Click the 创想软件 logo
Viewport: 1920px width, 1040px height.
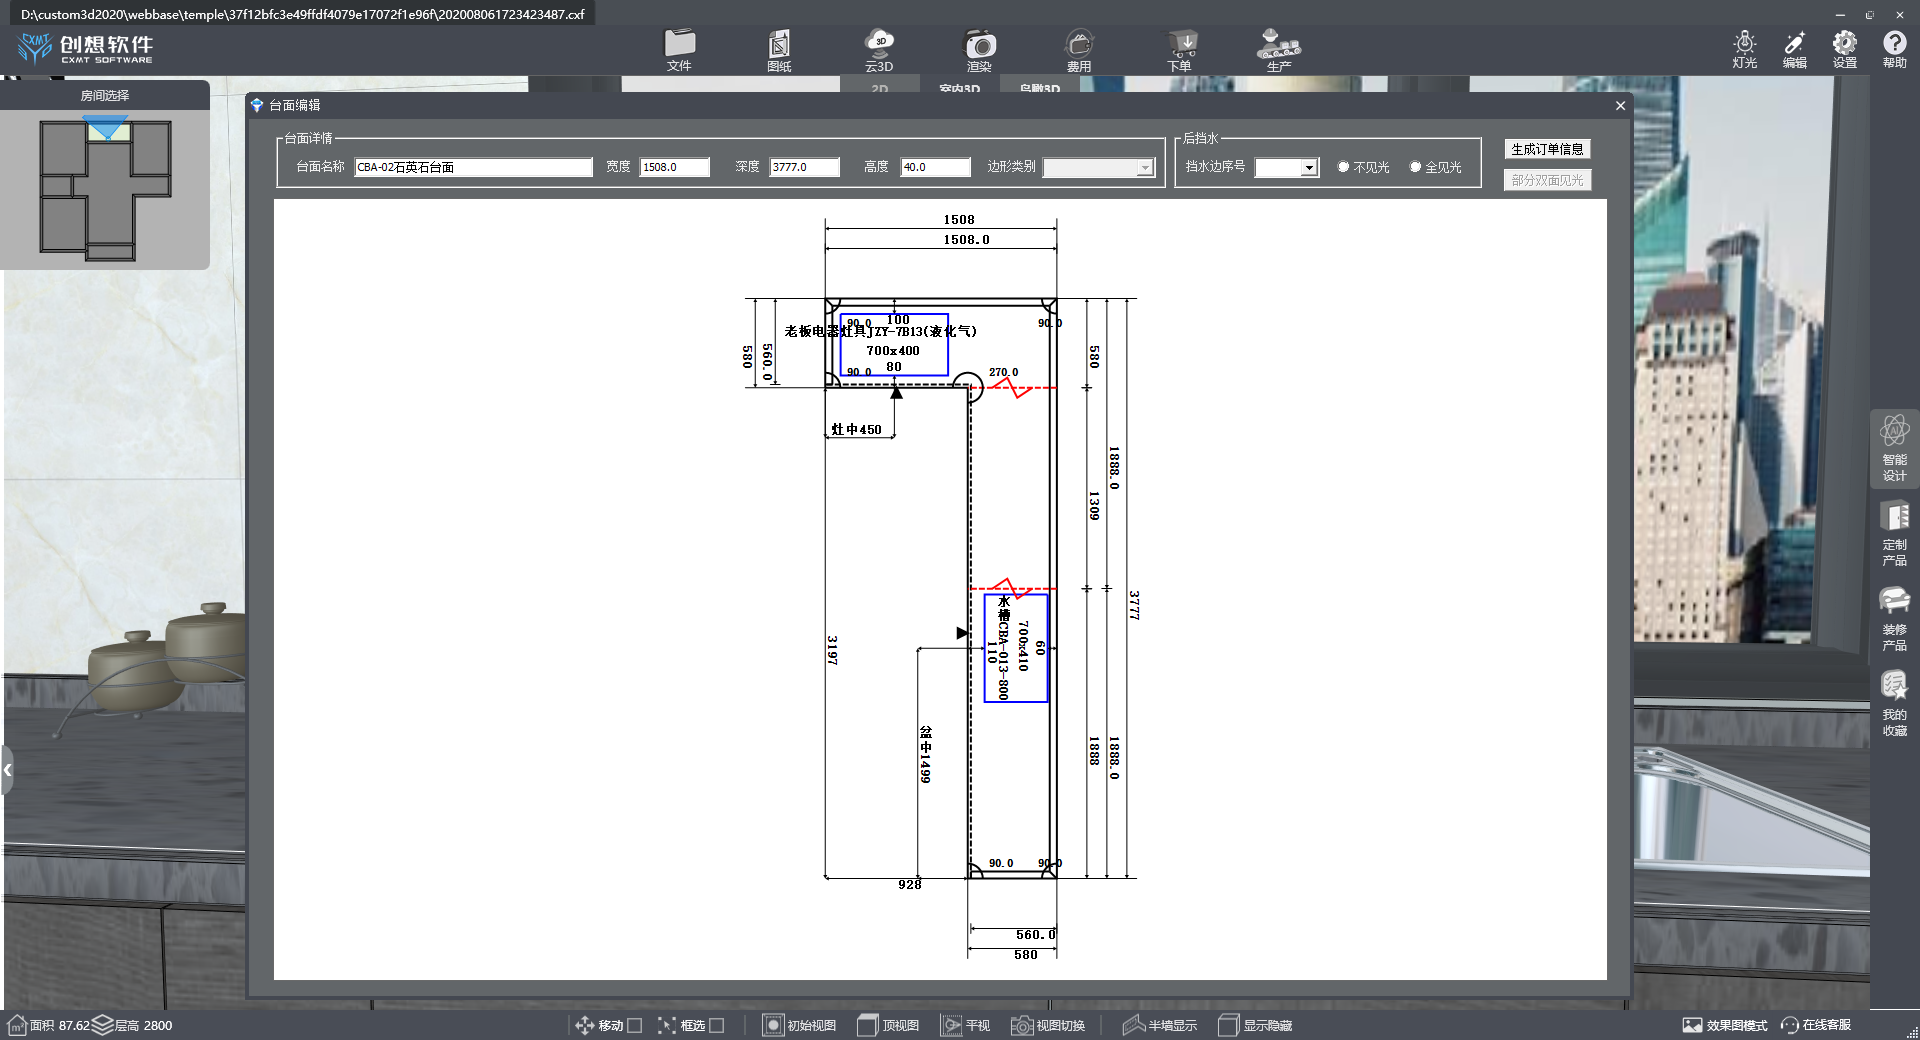point(86,47)
